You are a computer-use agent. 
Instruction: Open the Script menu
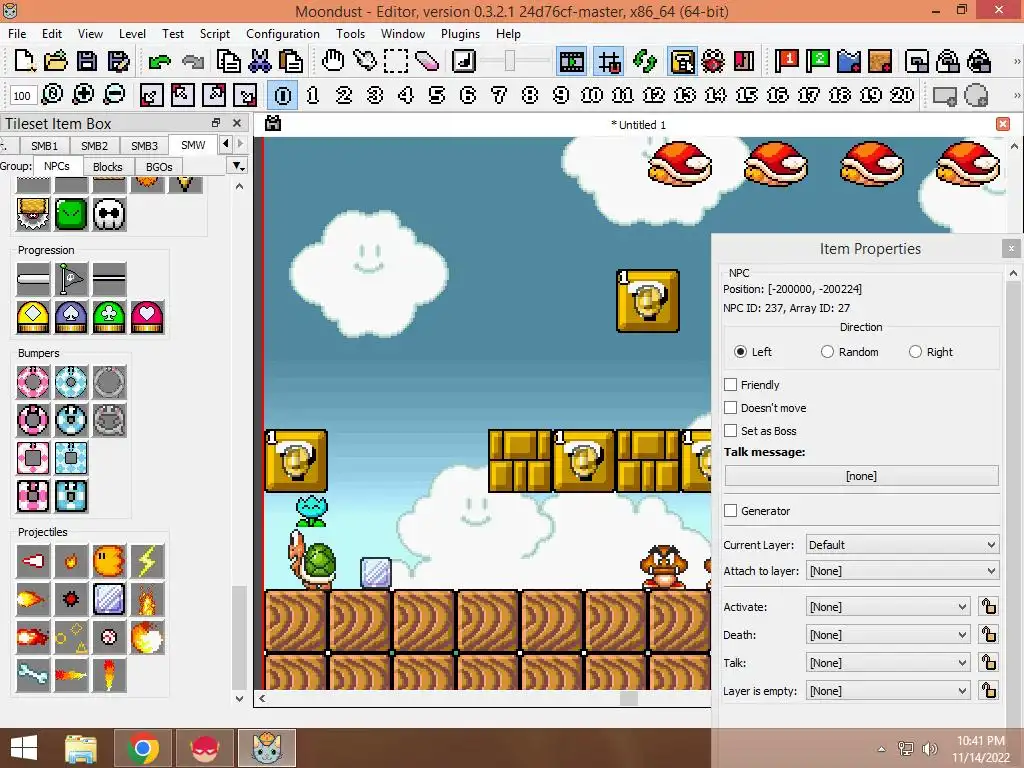[x=214, y=33]
